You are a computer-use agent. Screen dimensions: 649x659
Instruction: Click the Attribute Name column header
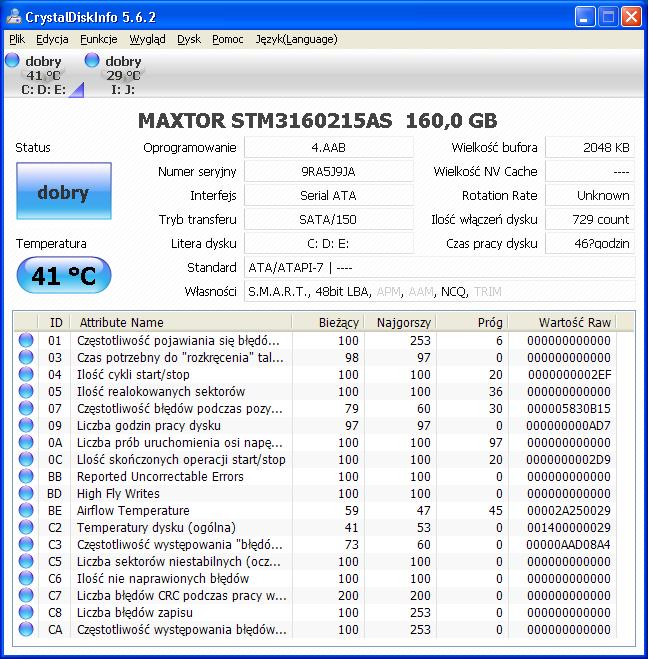coord(181,322)
